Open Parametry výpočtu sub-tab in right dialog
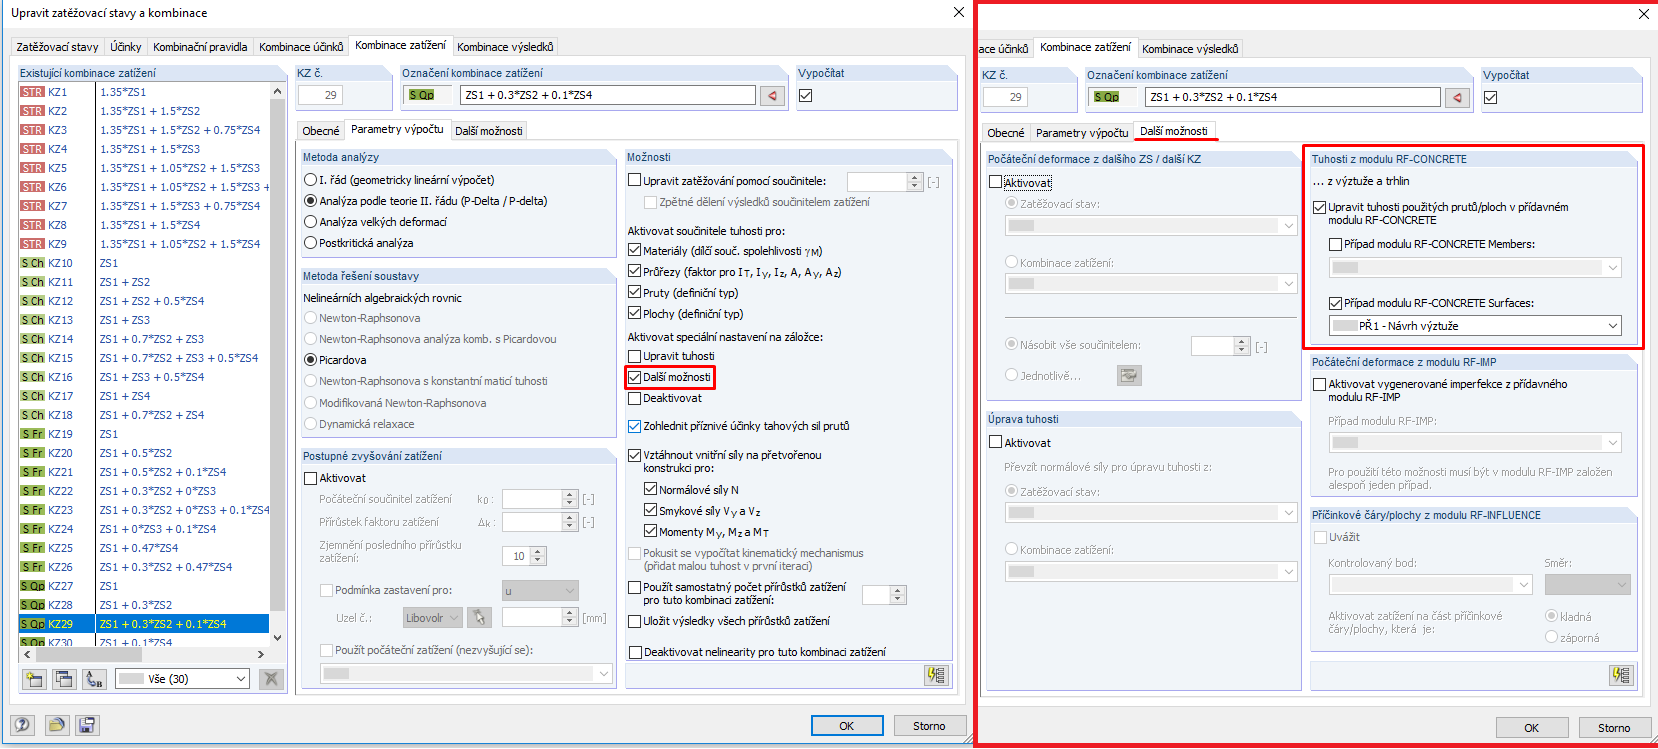The width and height of the screenshot is (1658, 749). [1082, 133]
